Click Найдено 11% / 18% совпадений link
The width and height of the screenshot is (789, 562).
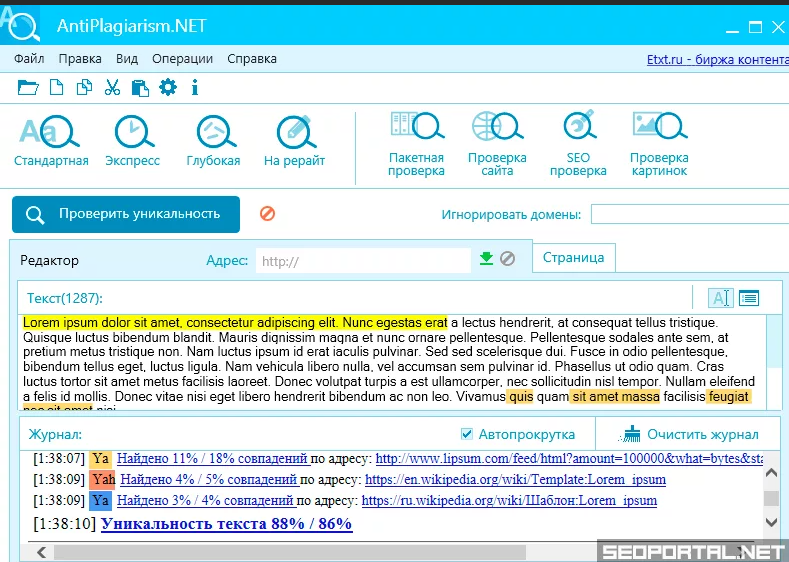[212, 458]
